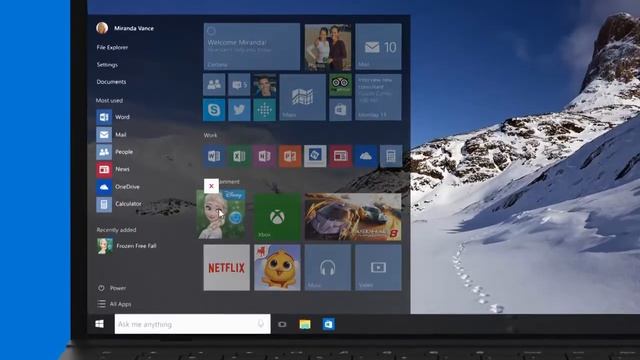Open the Messaging tile showing 5
640x360 pixels.
(239, 85)
